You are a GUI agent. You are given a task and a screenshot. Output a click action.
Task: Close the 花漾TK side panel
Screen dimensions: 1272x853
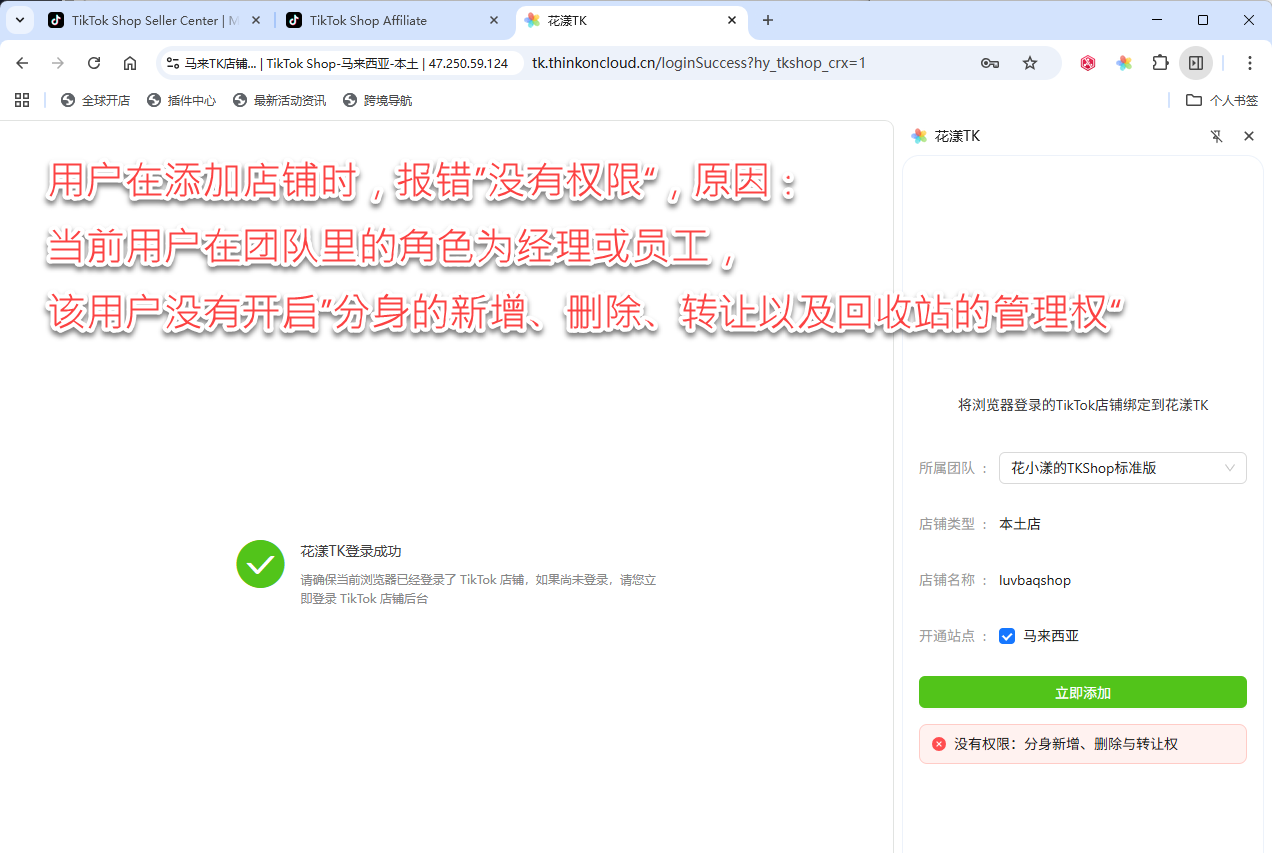(x=1248, y=136)
